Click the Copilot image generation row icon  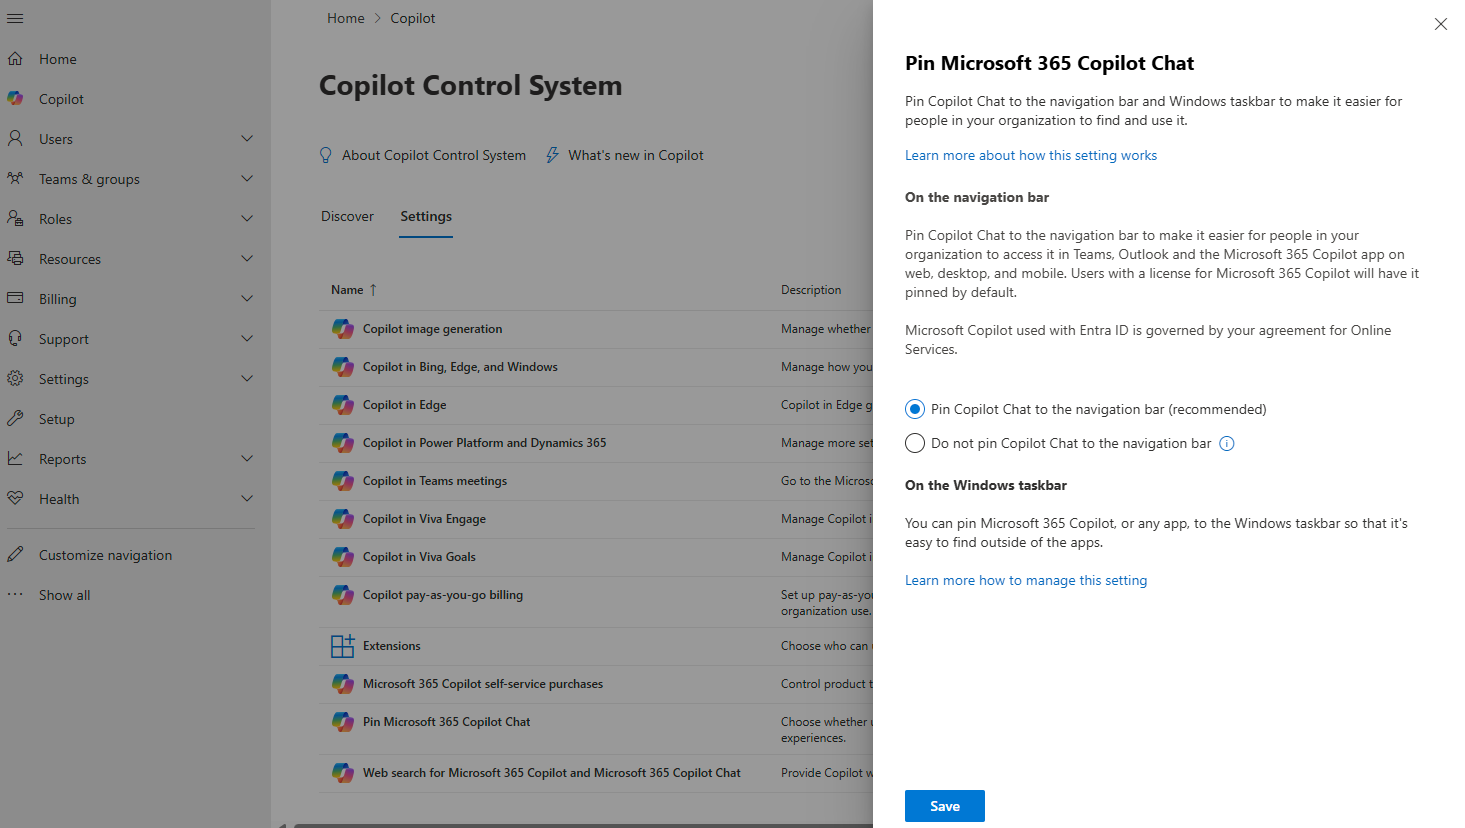tap(342, 329)
